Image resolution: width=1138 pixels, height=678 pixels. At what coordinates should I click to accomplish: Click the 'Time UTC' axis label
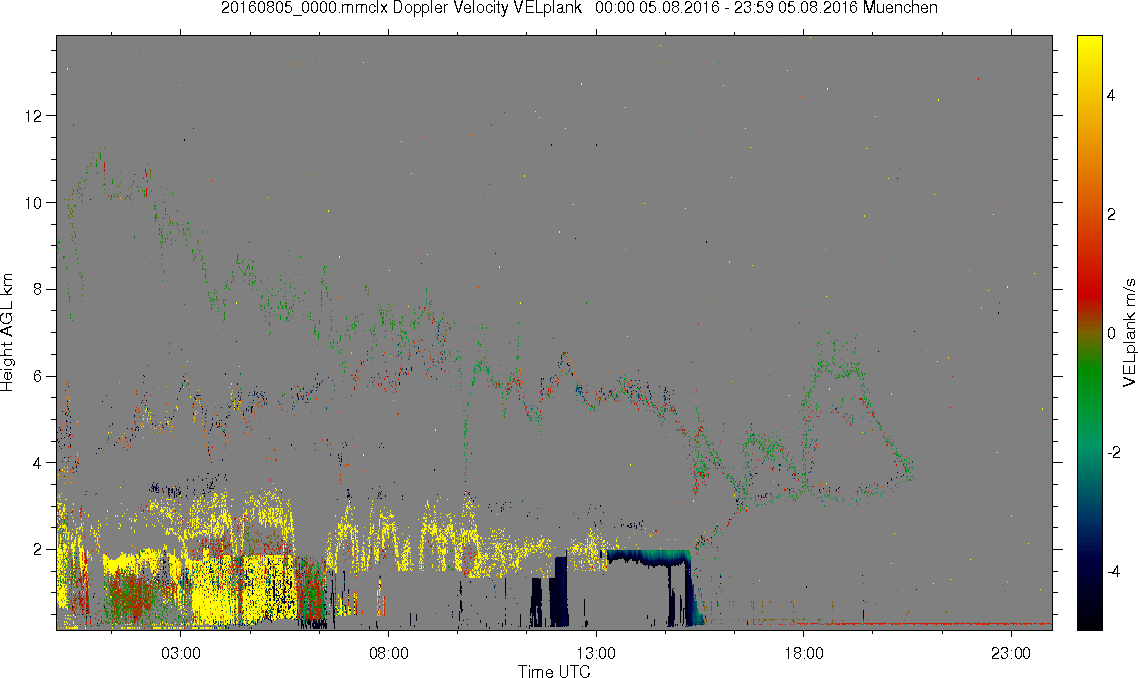[554, 671]
